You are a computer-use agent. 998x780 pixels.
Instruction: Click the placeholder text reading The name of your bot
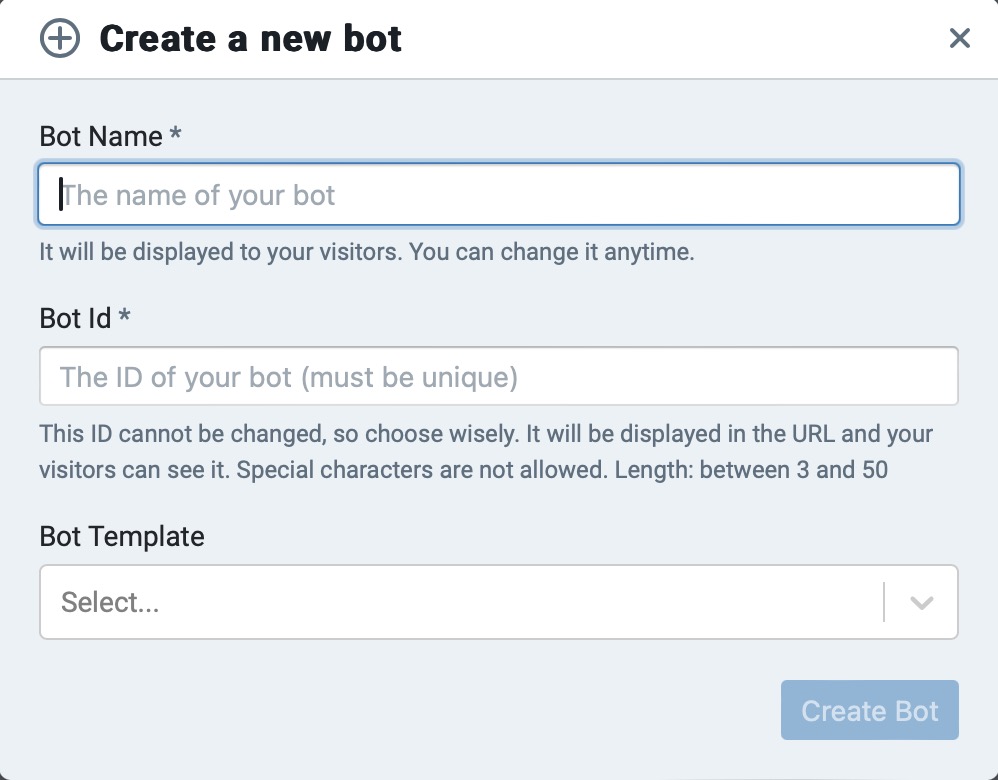(196, 194)
